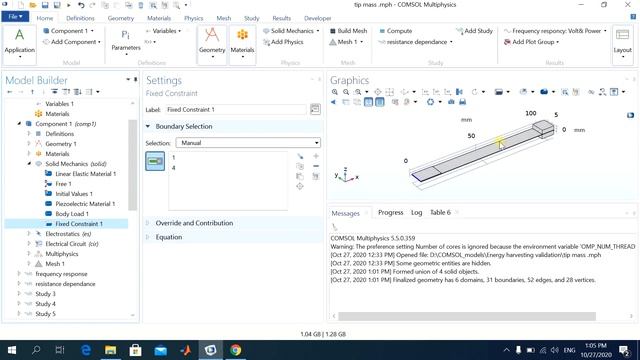Screen dimensions: 640x360
Task: Click the blue left-arrow icon in Graphics toolbar
Action: point(334,102)
